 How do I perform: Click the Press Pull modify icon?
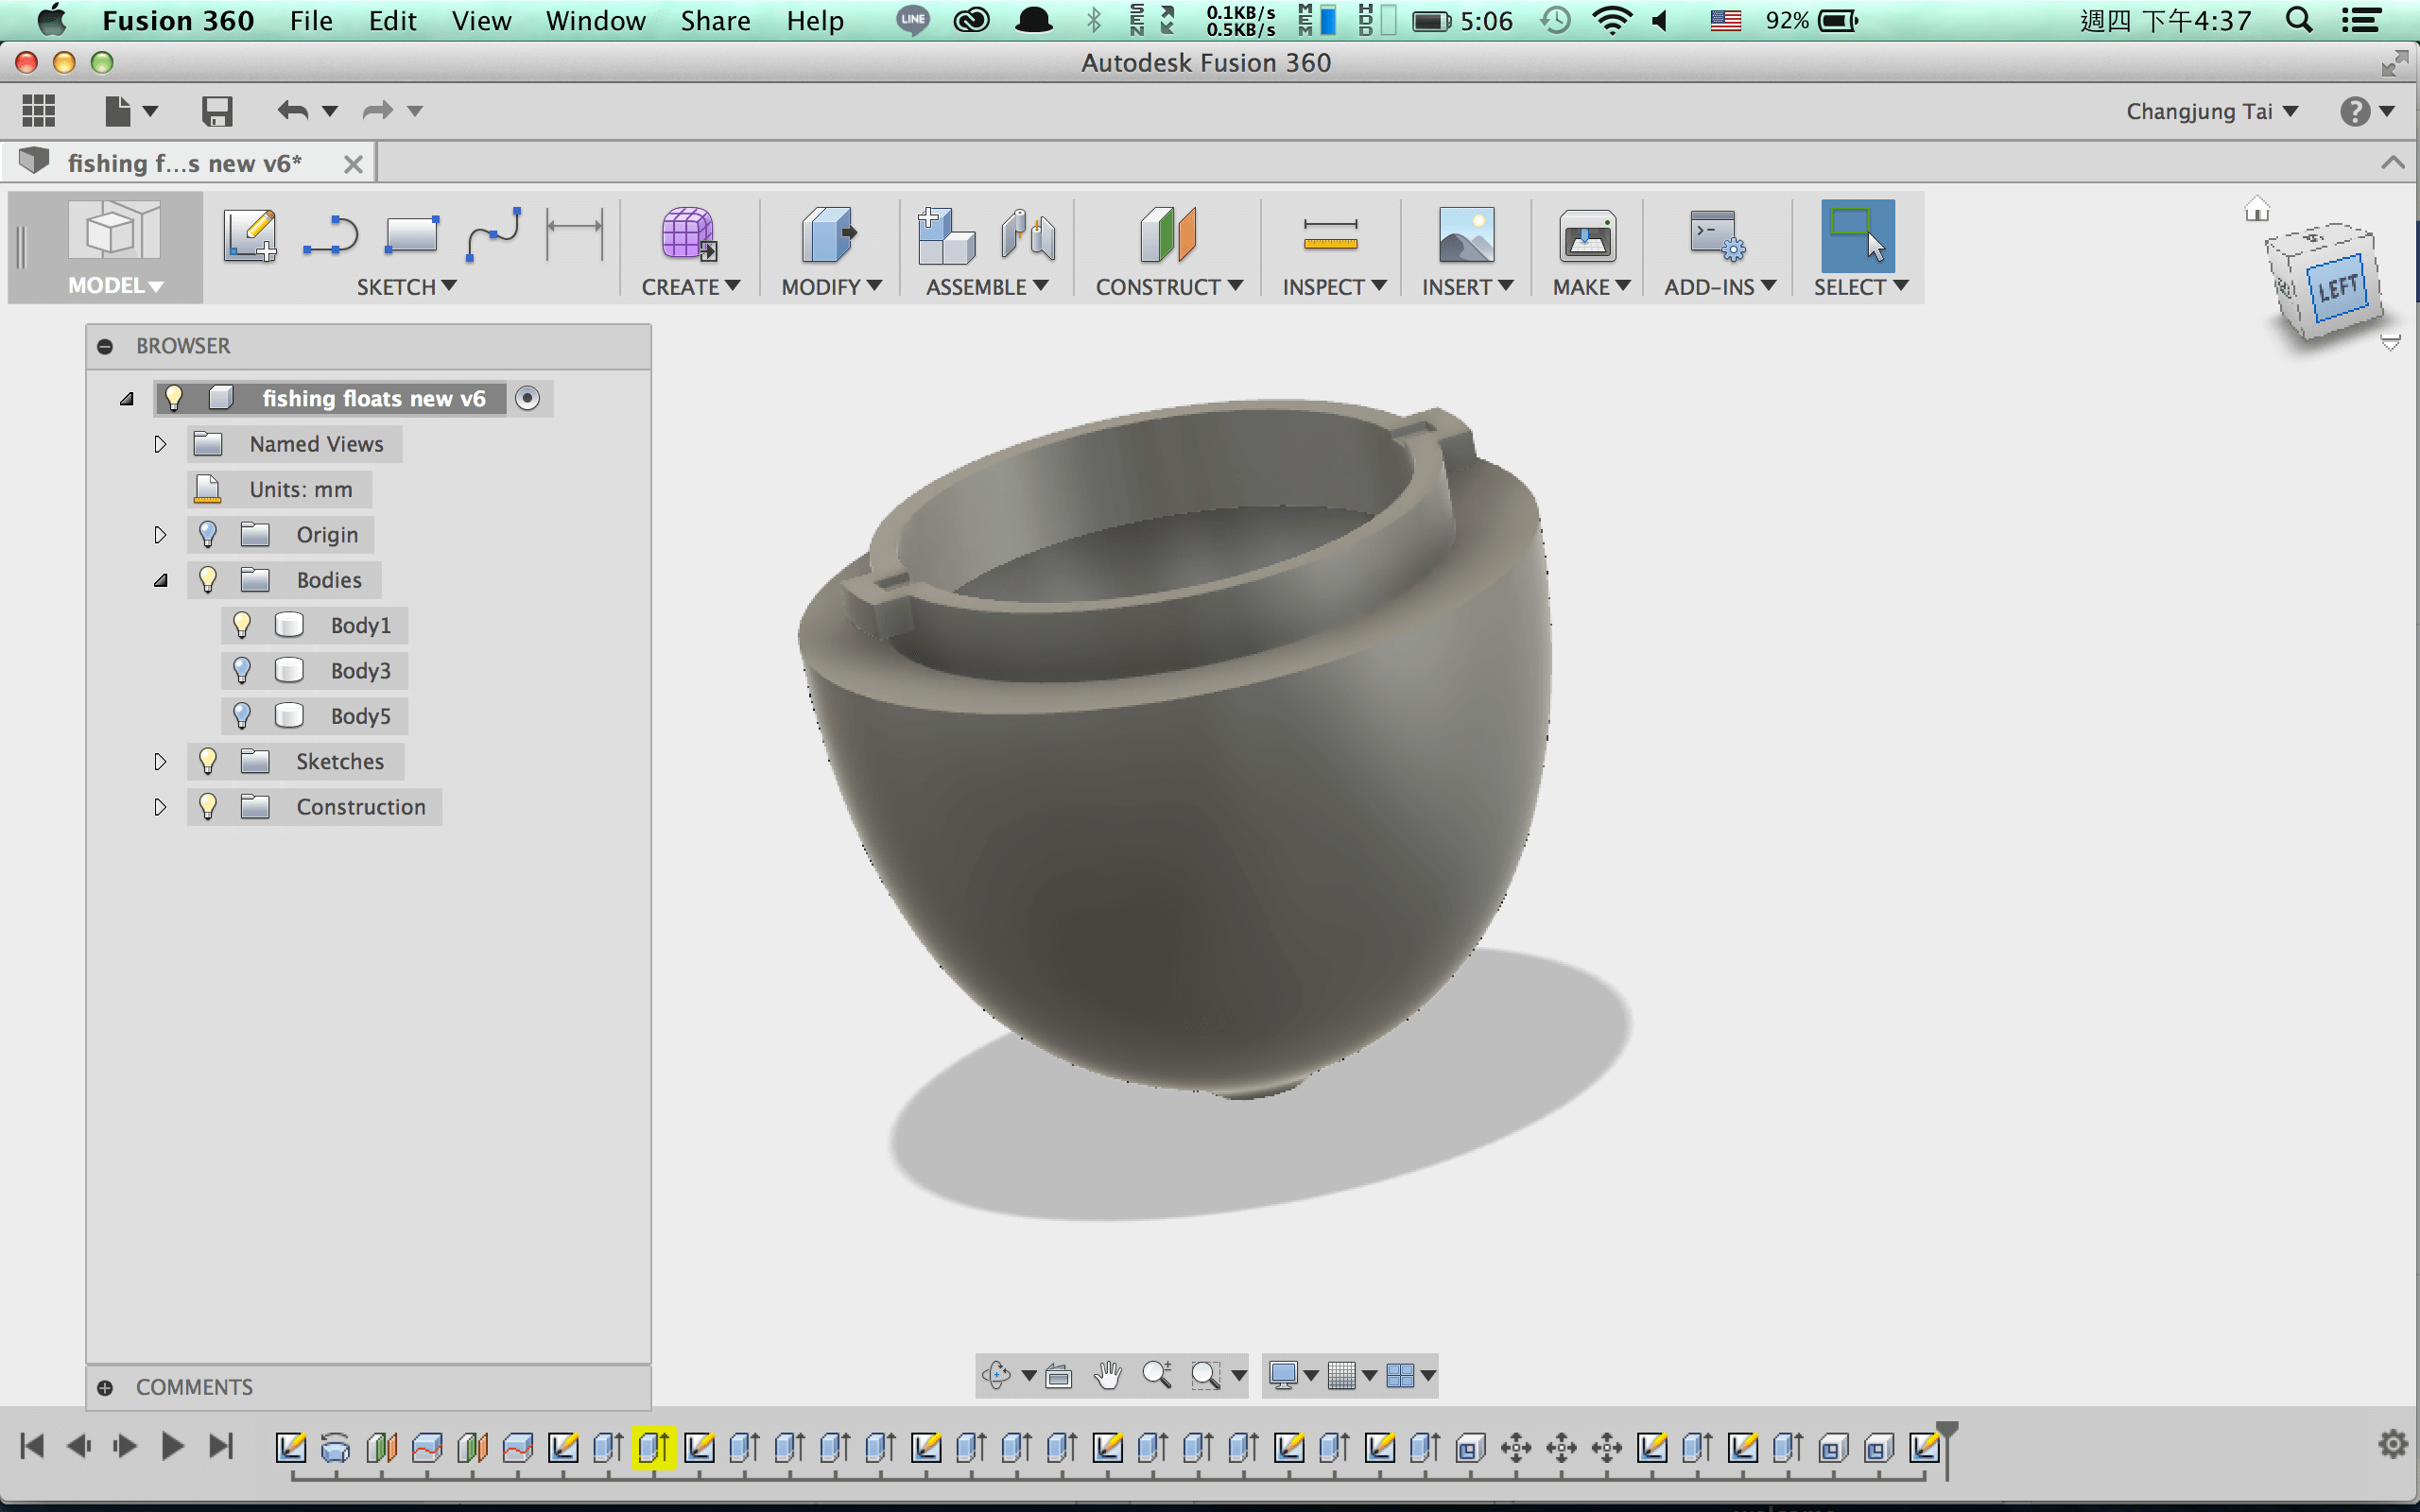coord(829,236)
